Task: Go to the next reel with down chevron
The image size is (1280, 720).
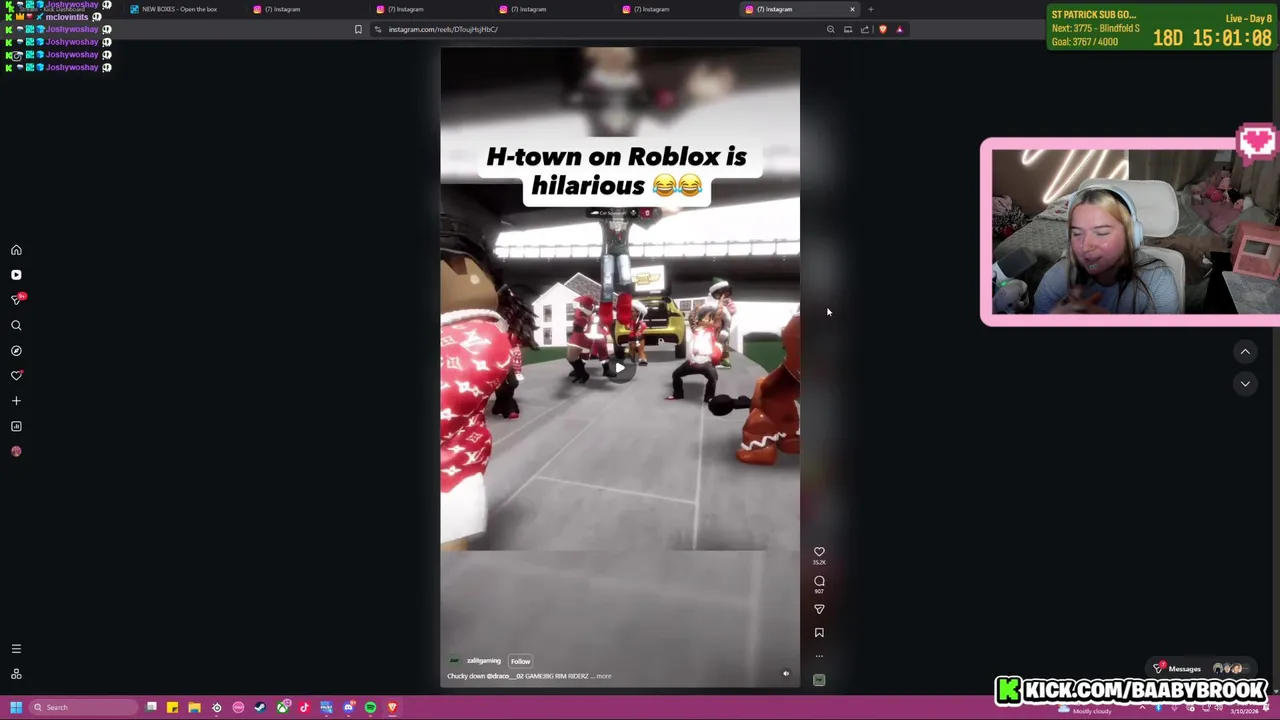Action: point(1245,384)
